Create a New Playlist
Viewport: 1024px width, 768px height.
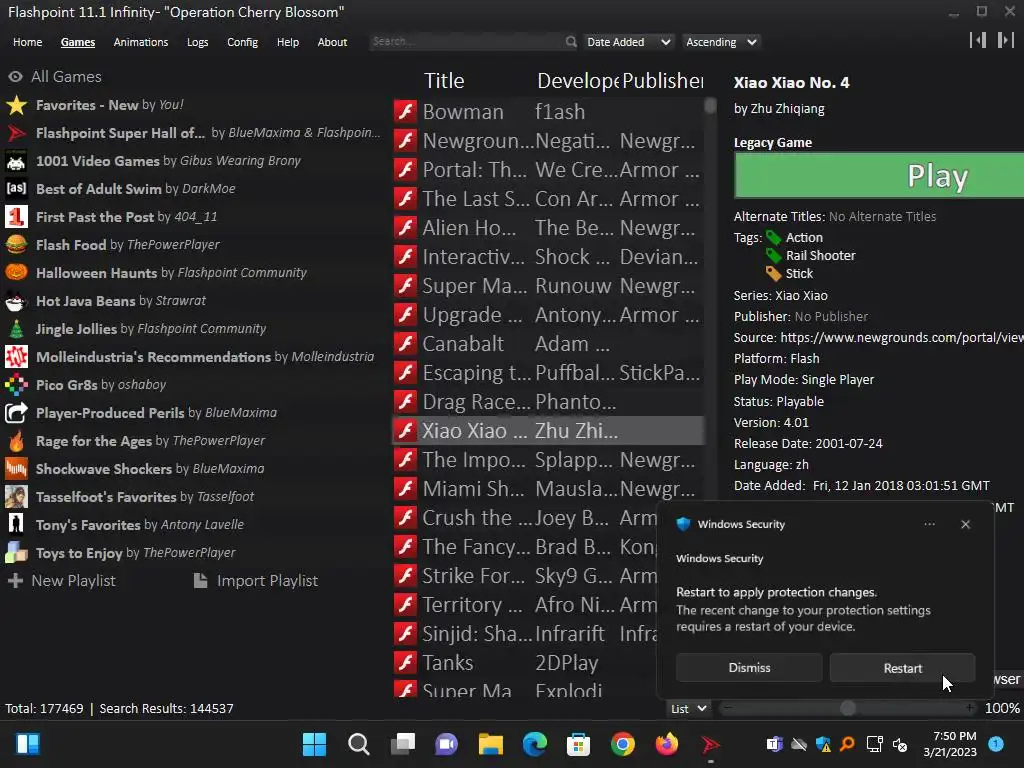coord(62,581)
